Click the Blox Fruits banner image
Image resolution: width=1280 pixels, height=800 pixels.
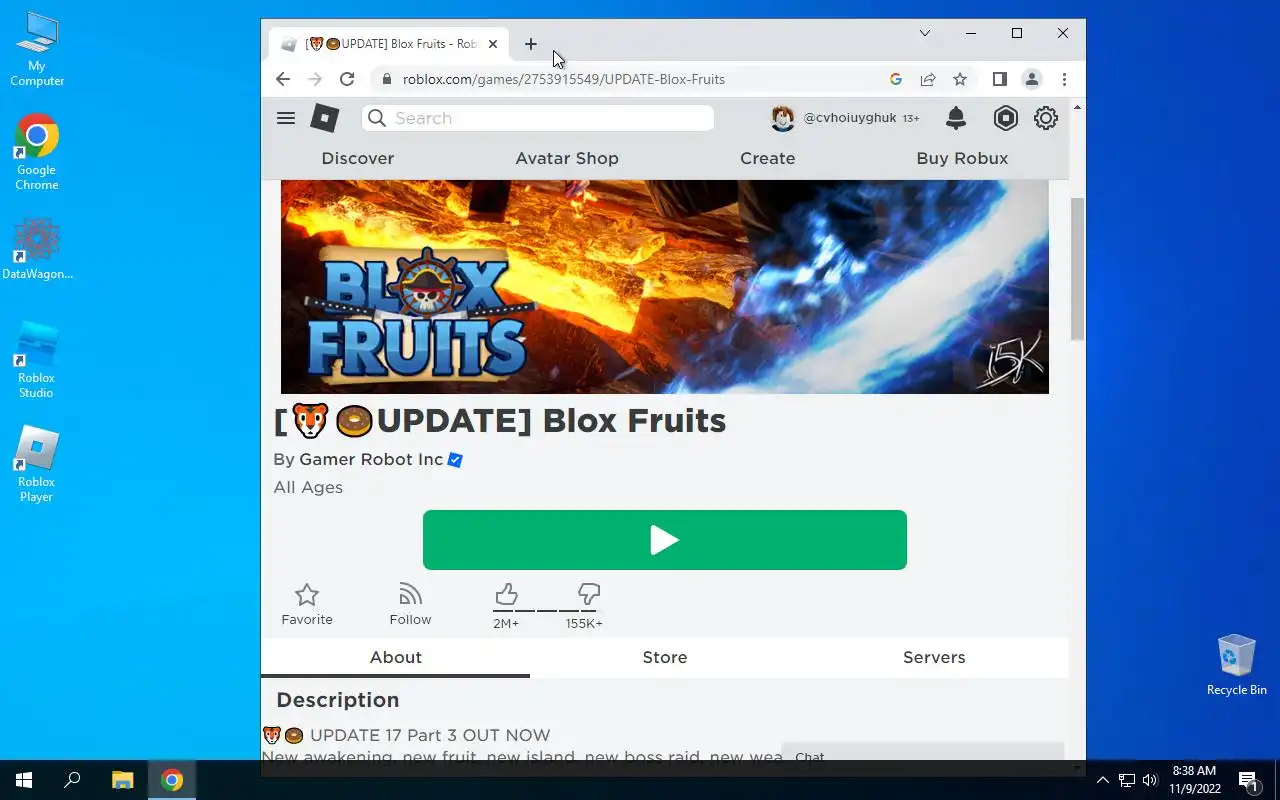click(x=665, y=287)
